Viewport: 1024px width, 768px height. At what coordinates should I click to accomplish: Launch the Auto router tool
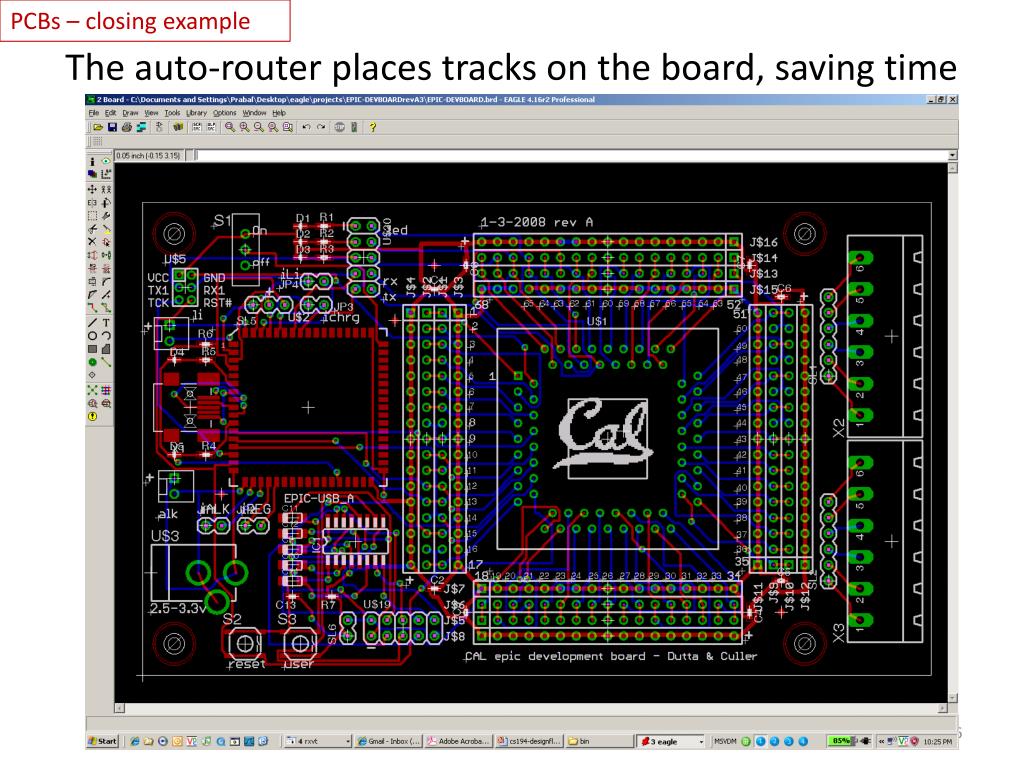(x=106, y=390)
